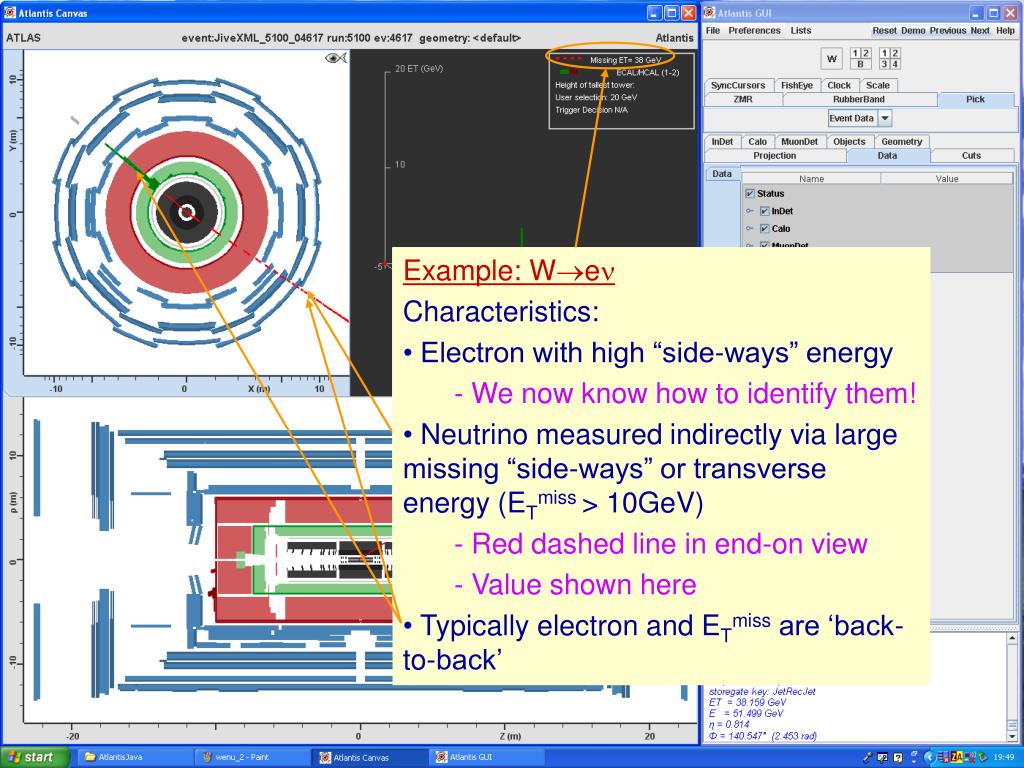Screen dimensions: 1024x768
Task: Open the Objects parameter tab
Action: pyautogui.click(x=849, y=142)
